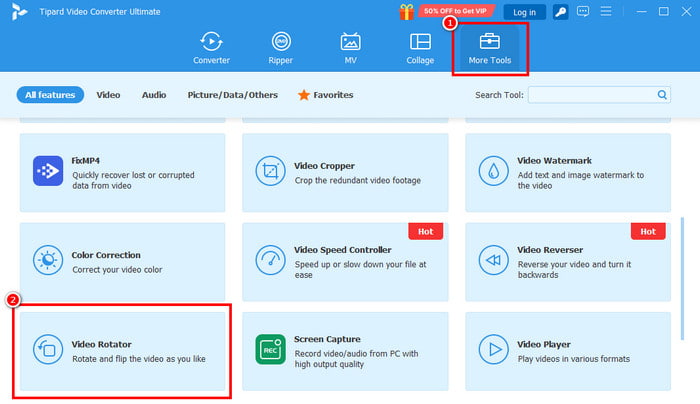Click the Search Tool label

pos(499,95)
